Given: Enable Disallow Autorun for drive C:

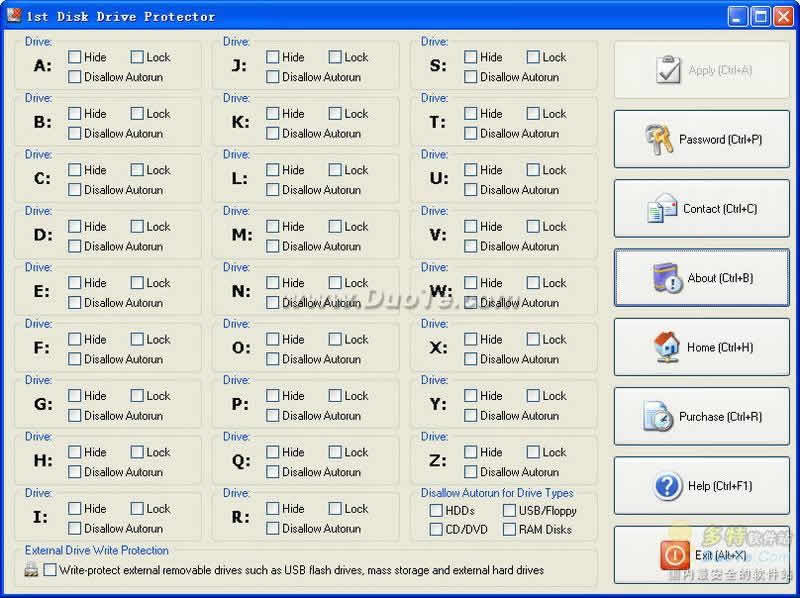Looking at the screenshot, I should [74, 189].
